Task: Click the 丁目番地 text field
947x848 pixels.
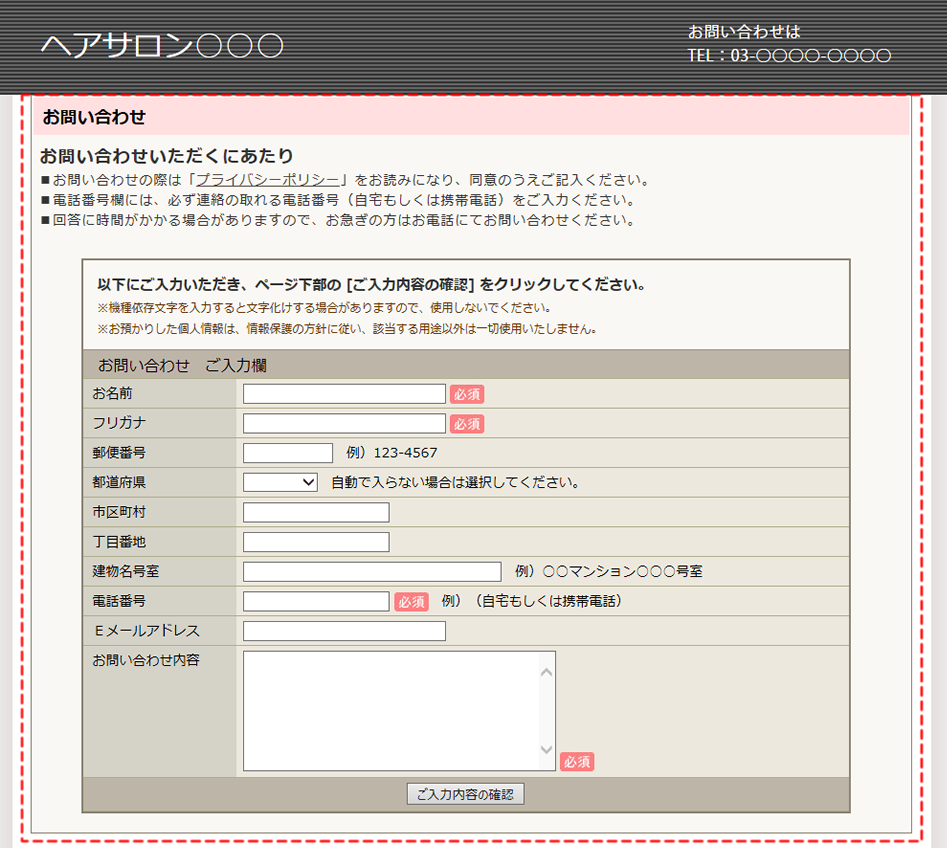Action: click(x=316, y=542)
